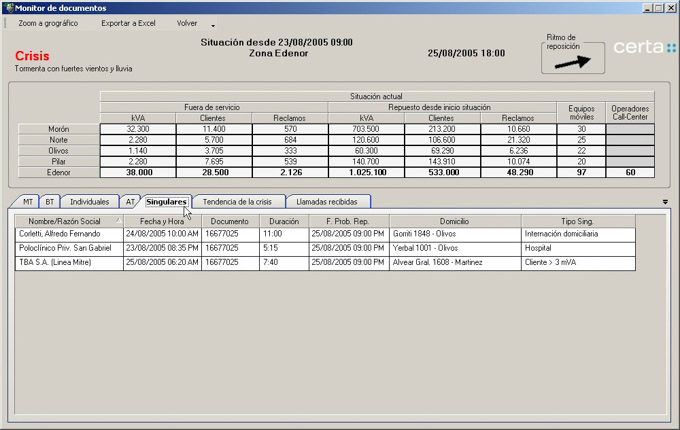Select the AT tab

(130, 202)
